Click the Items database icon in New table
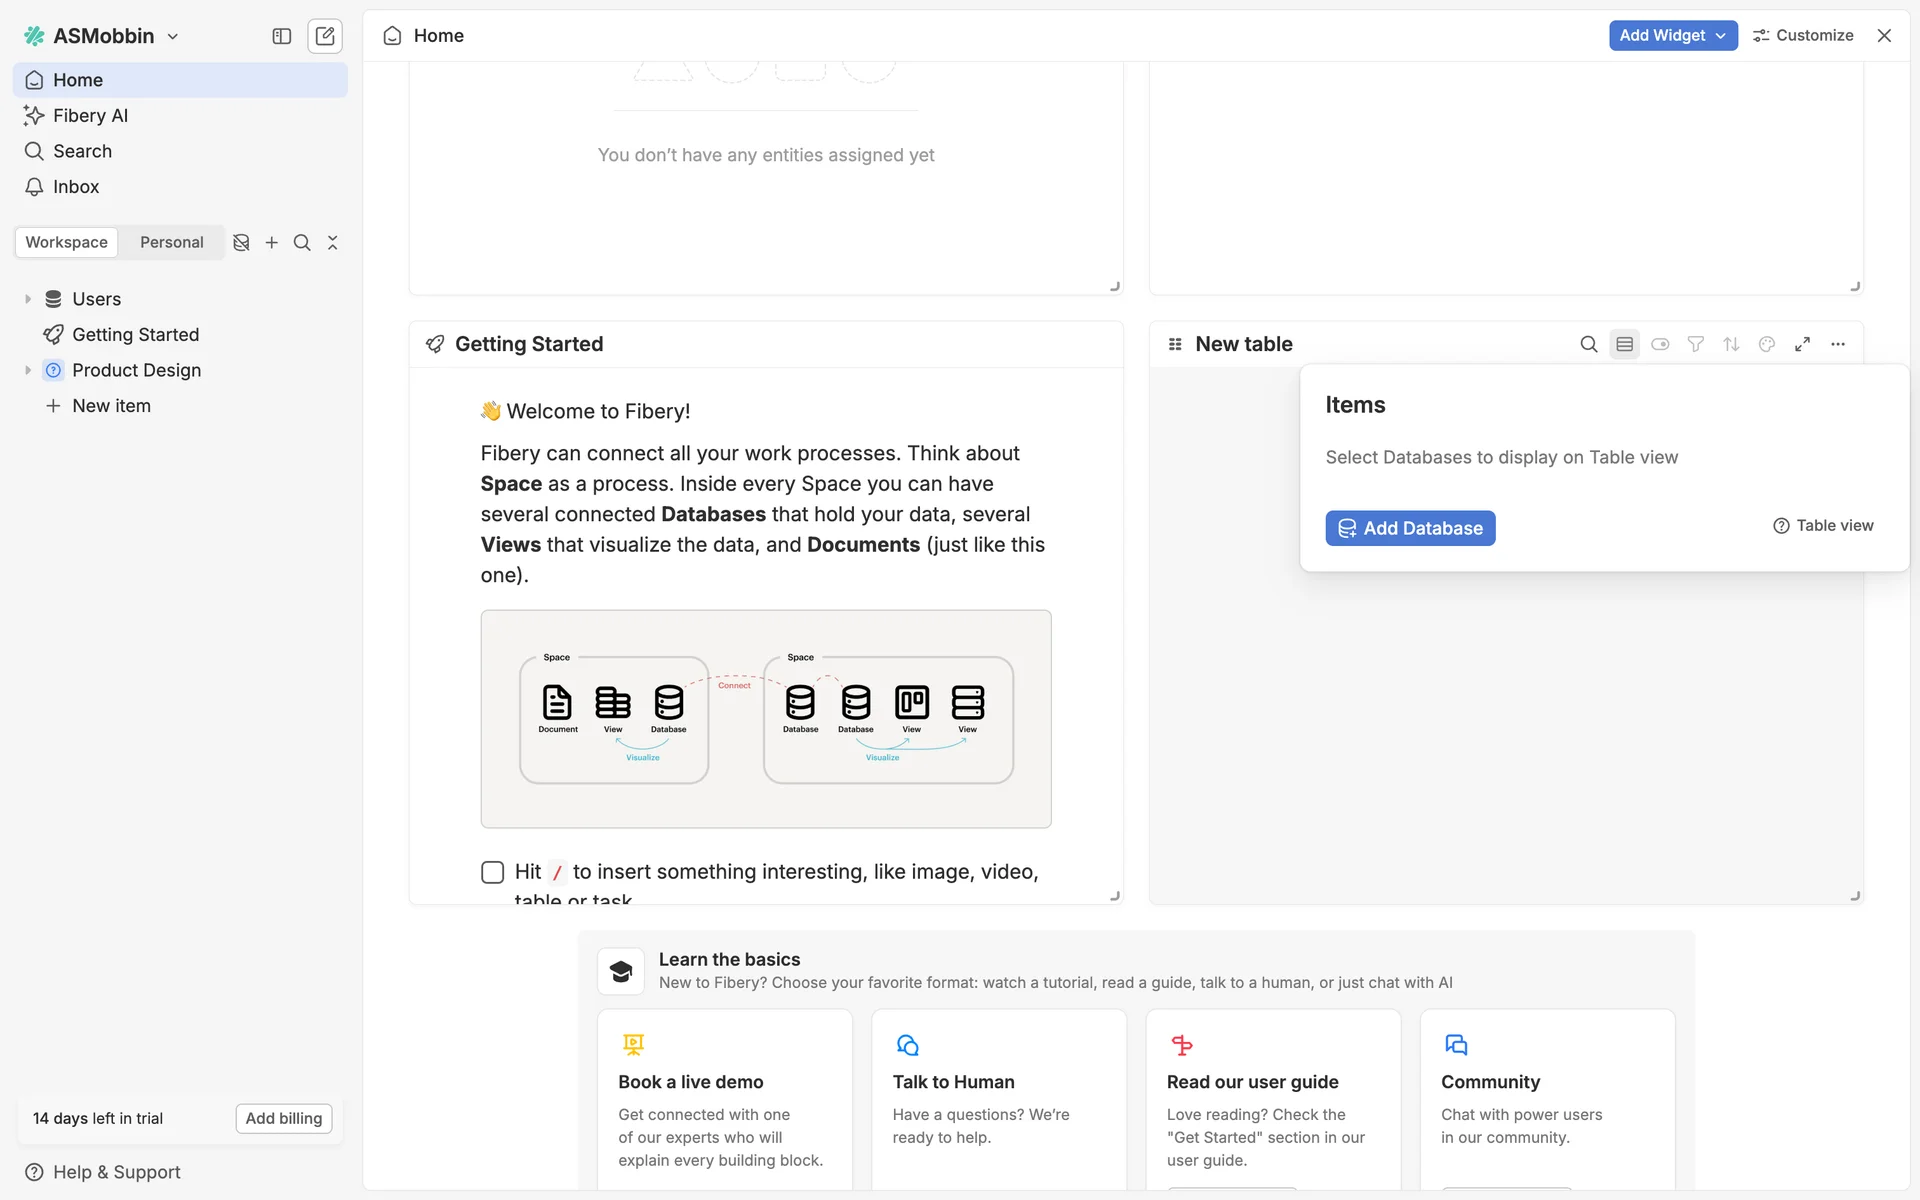The image size is (1920, 1200). [1624, 344]
